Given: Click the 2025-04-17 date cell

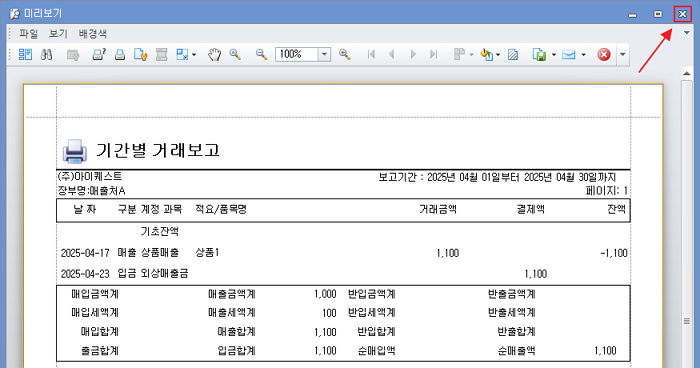Looking at the screenshot, I should 85,253.
